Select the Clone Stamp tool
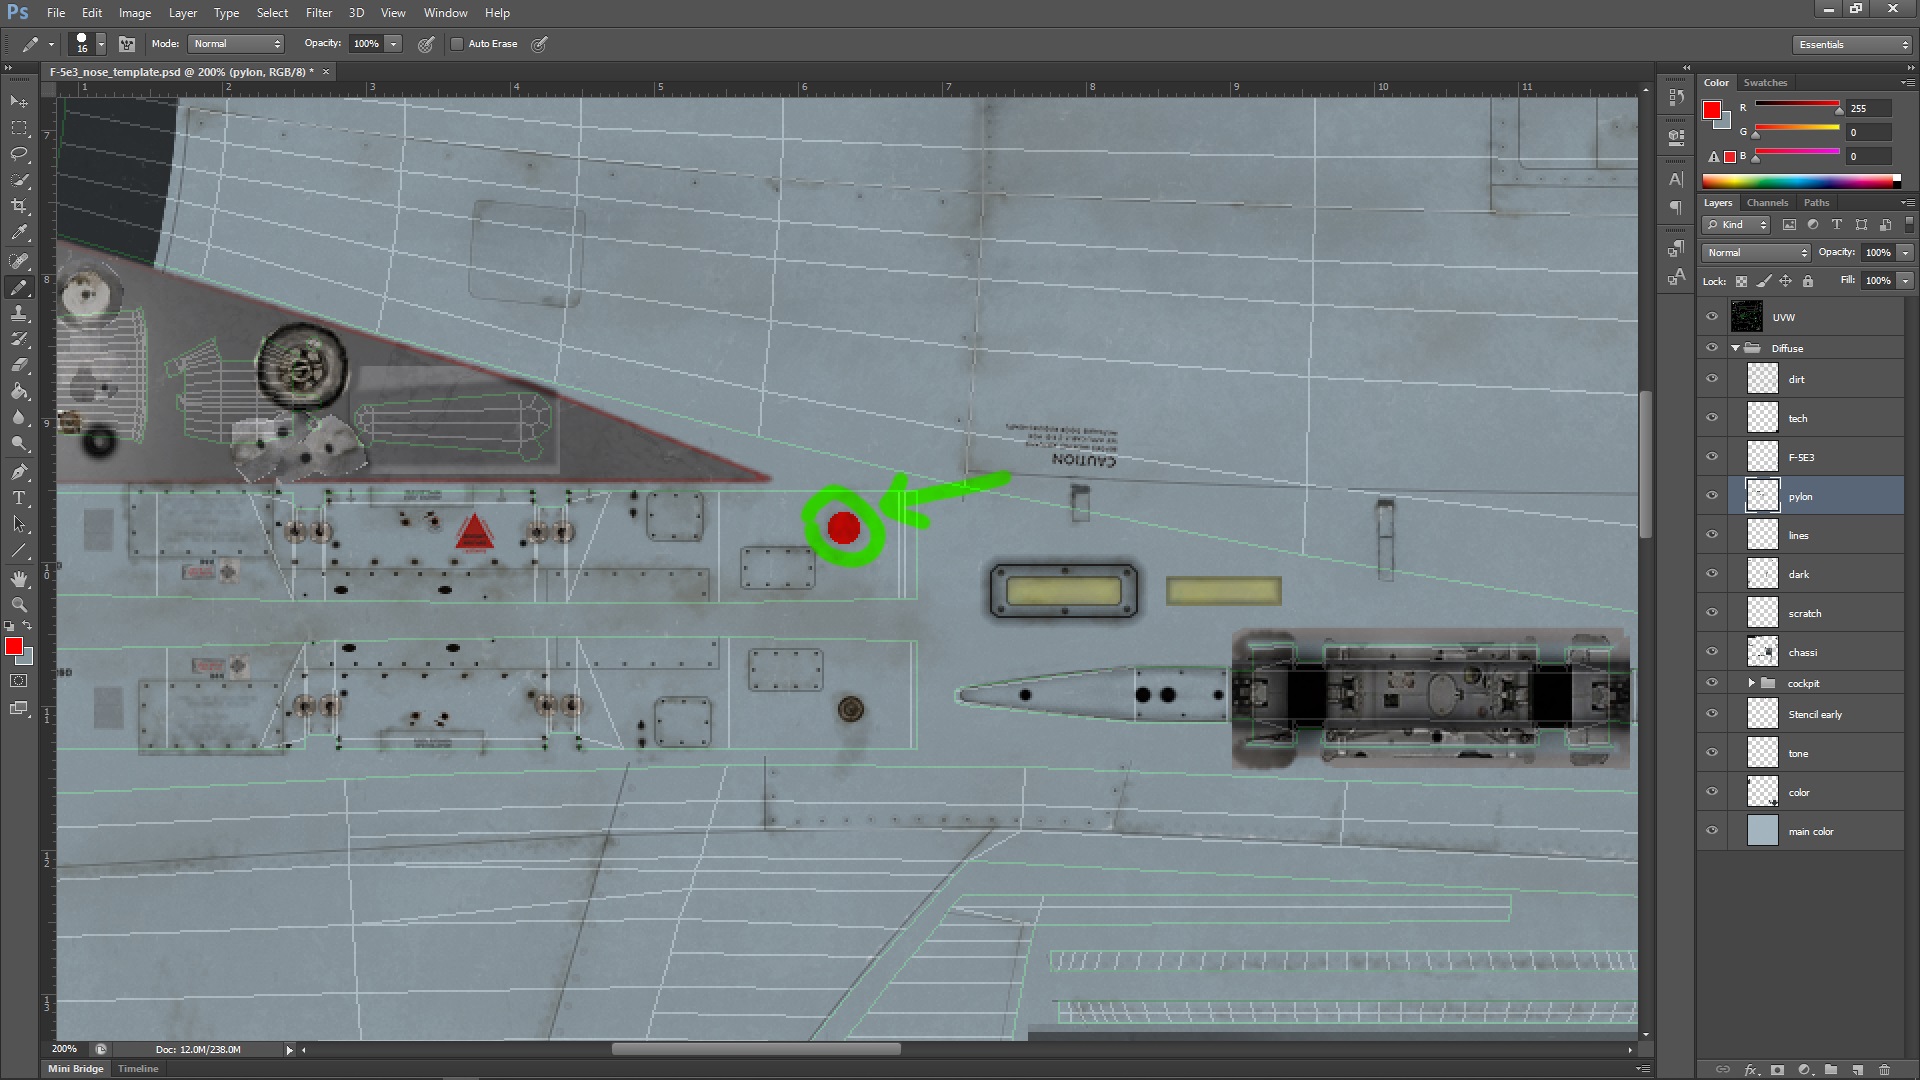This screenshot has width=1920, height=1080. 19,313
